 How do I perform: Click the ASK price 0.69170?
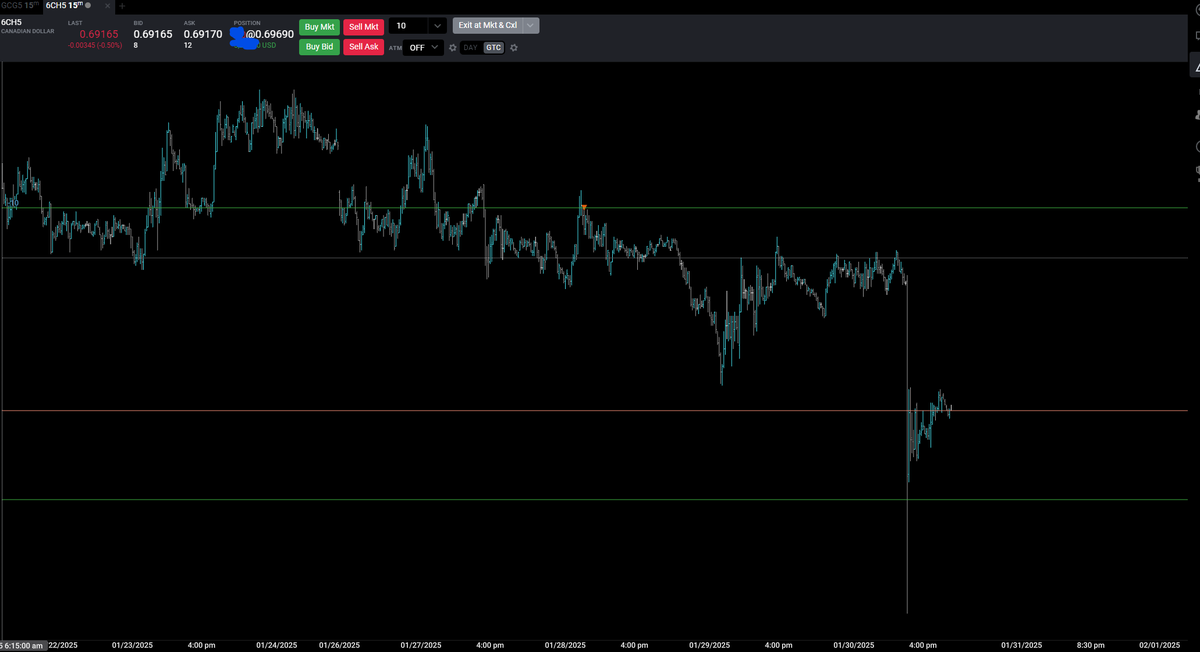coord(203,34)
